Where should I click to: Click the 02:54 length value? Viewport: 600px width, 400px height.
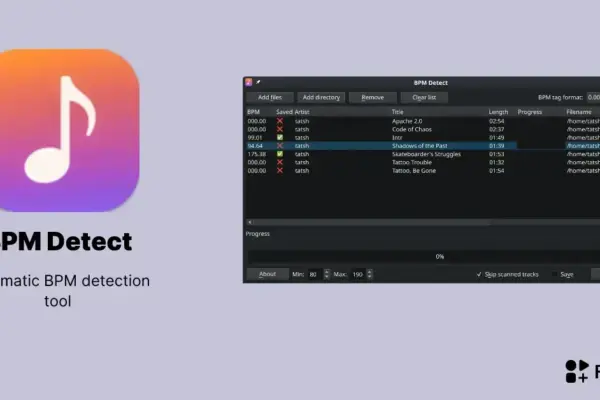tap(496, 121)
